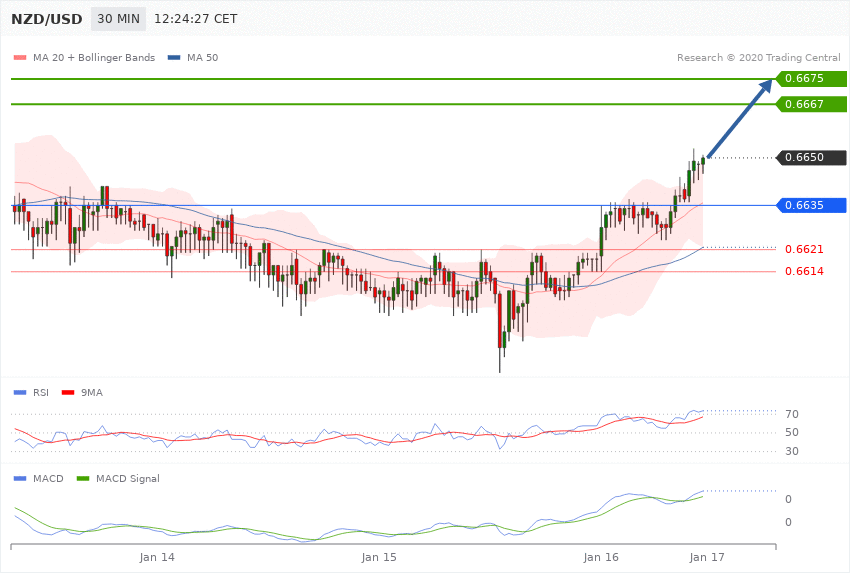Select the 0.6675 green resistance label

pyautogui.click(x=812, y=79)
